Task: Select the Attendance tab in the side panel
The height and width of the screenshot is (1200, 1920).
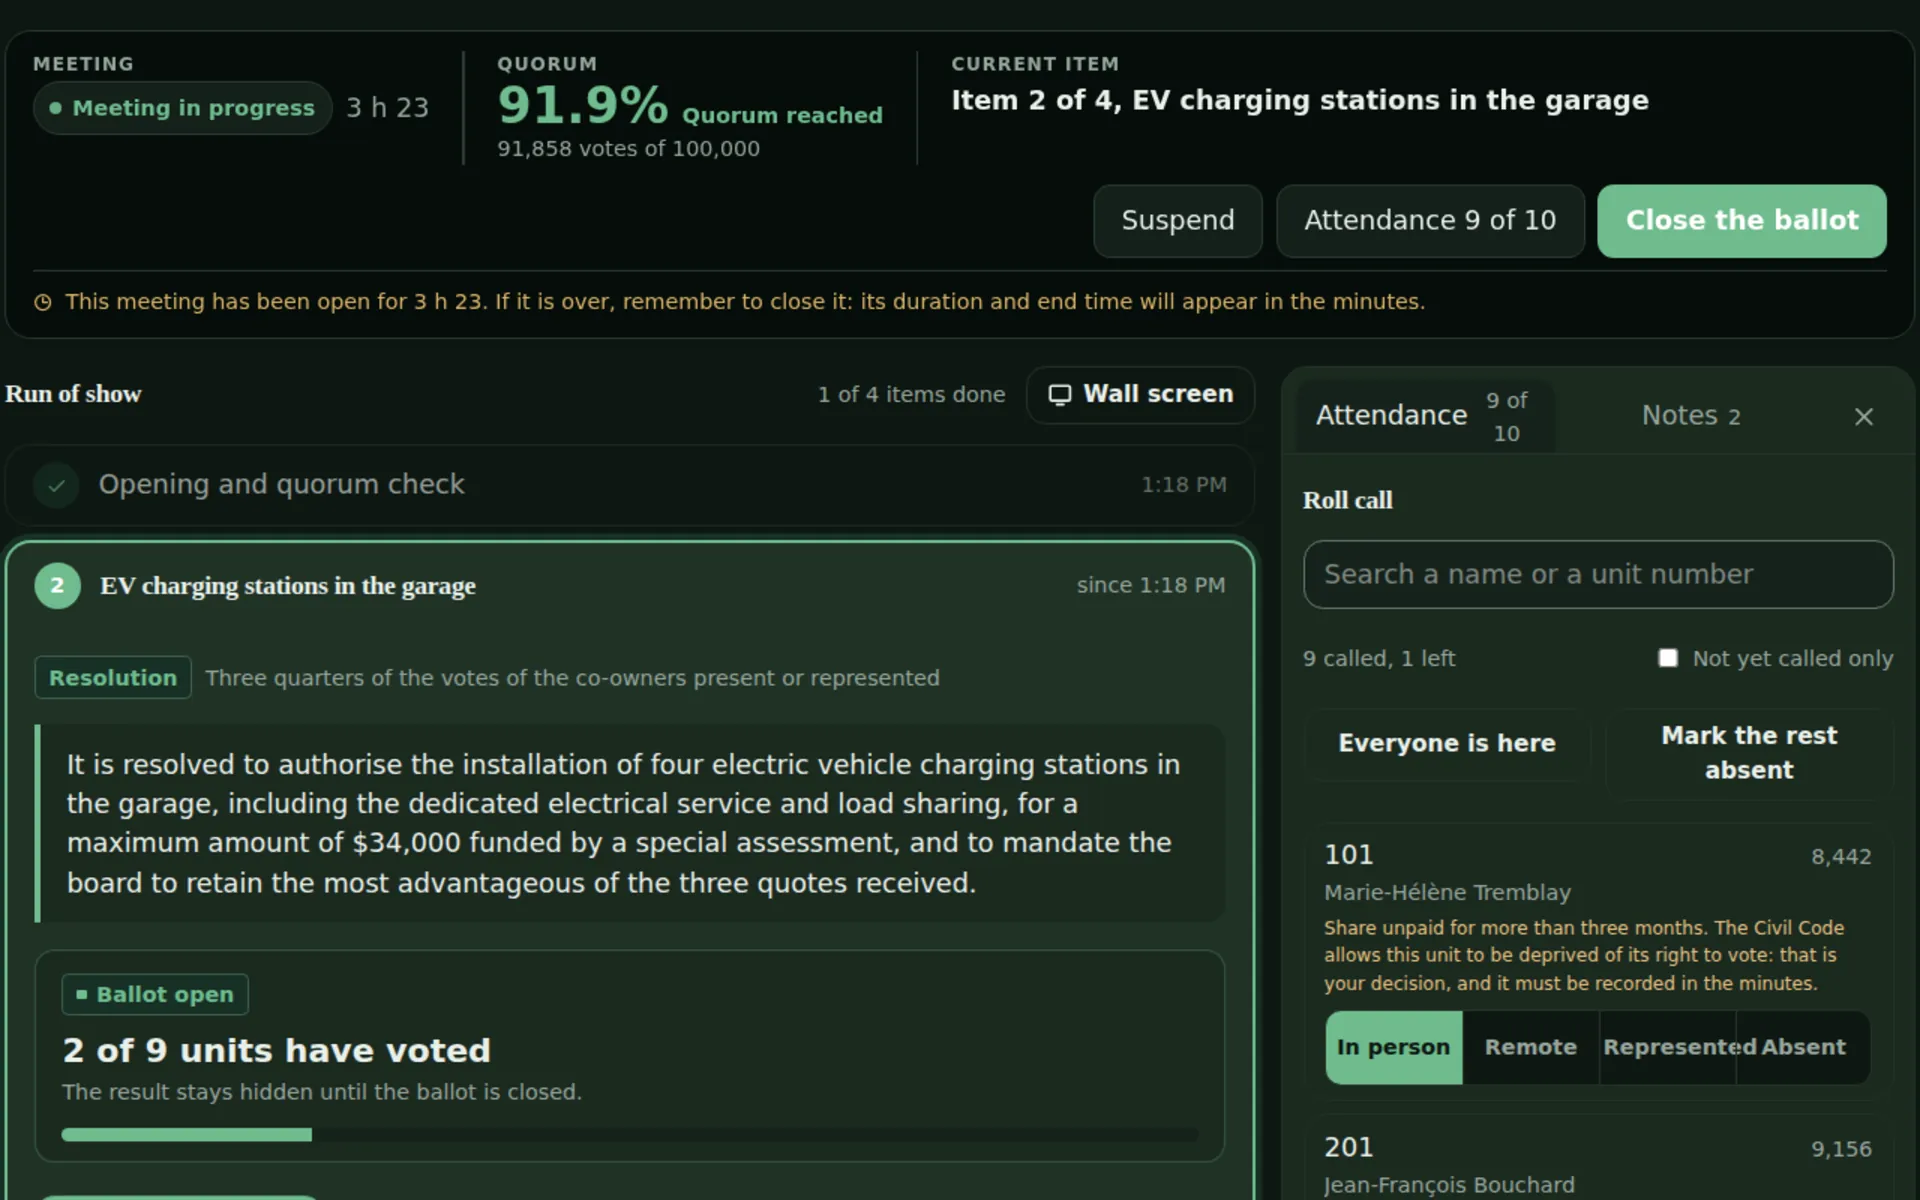Action: [1425, 416]
